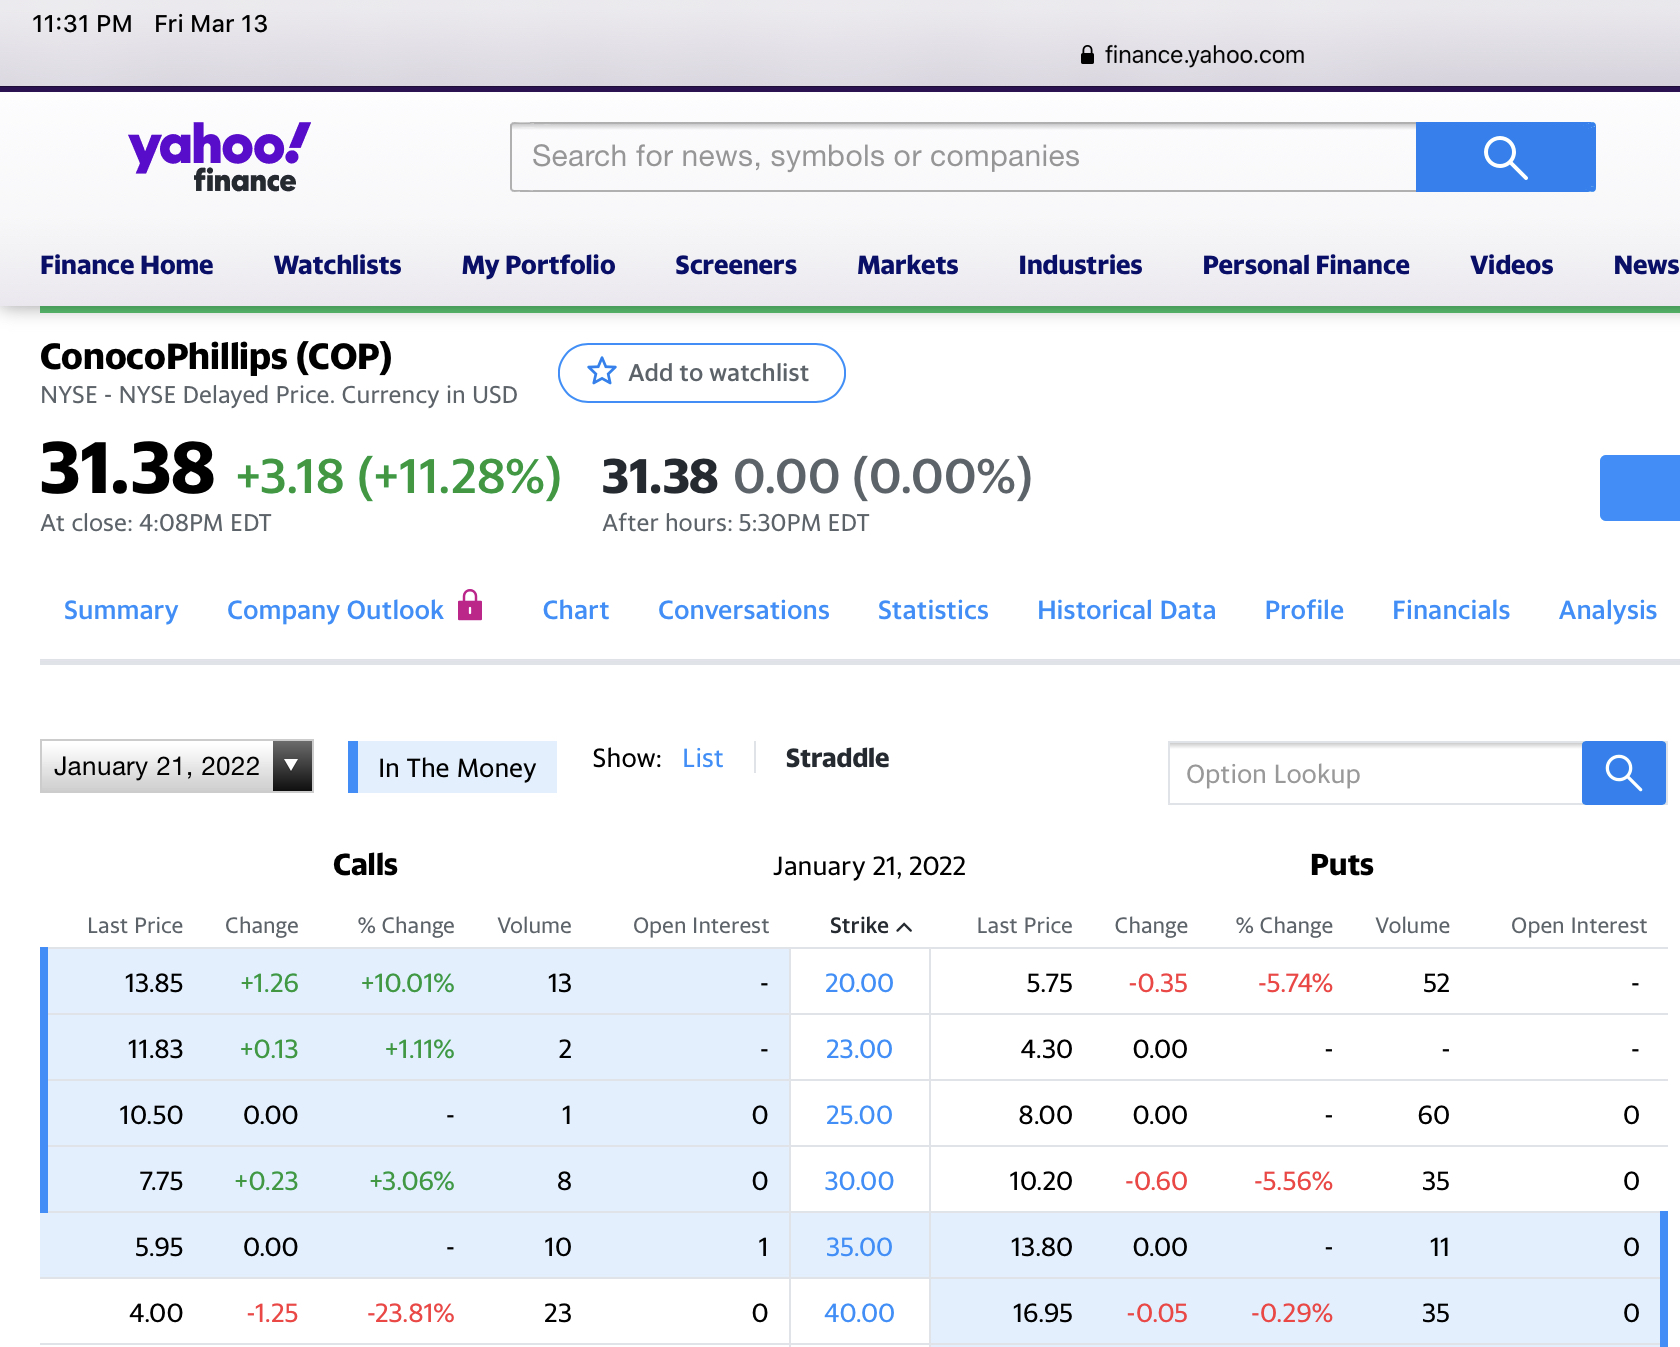
Task: Switch option view to Straddle
Action: coord(836,759)
